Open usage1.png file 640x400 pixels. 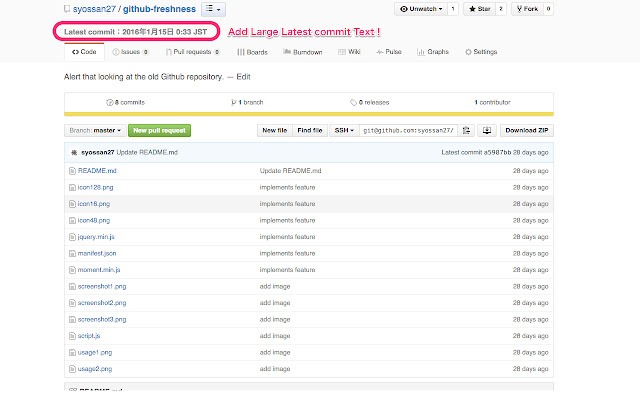click(x=95, y=353)
